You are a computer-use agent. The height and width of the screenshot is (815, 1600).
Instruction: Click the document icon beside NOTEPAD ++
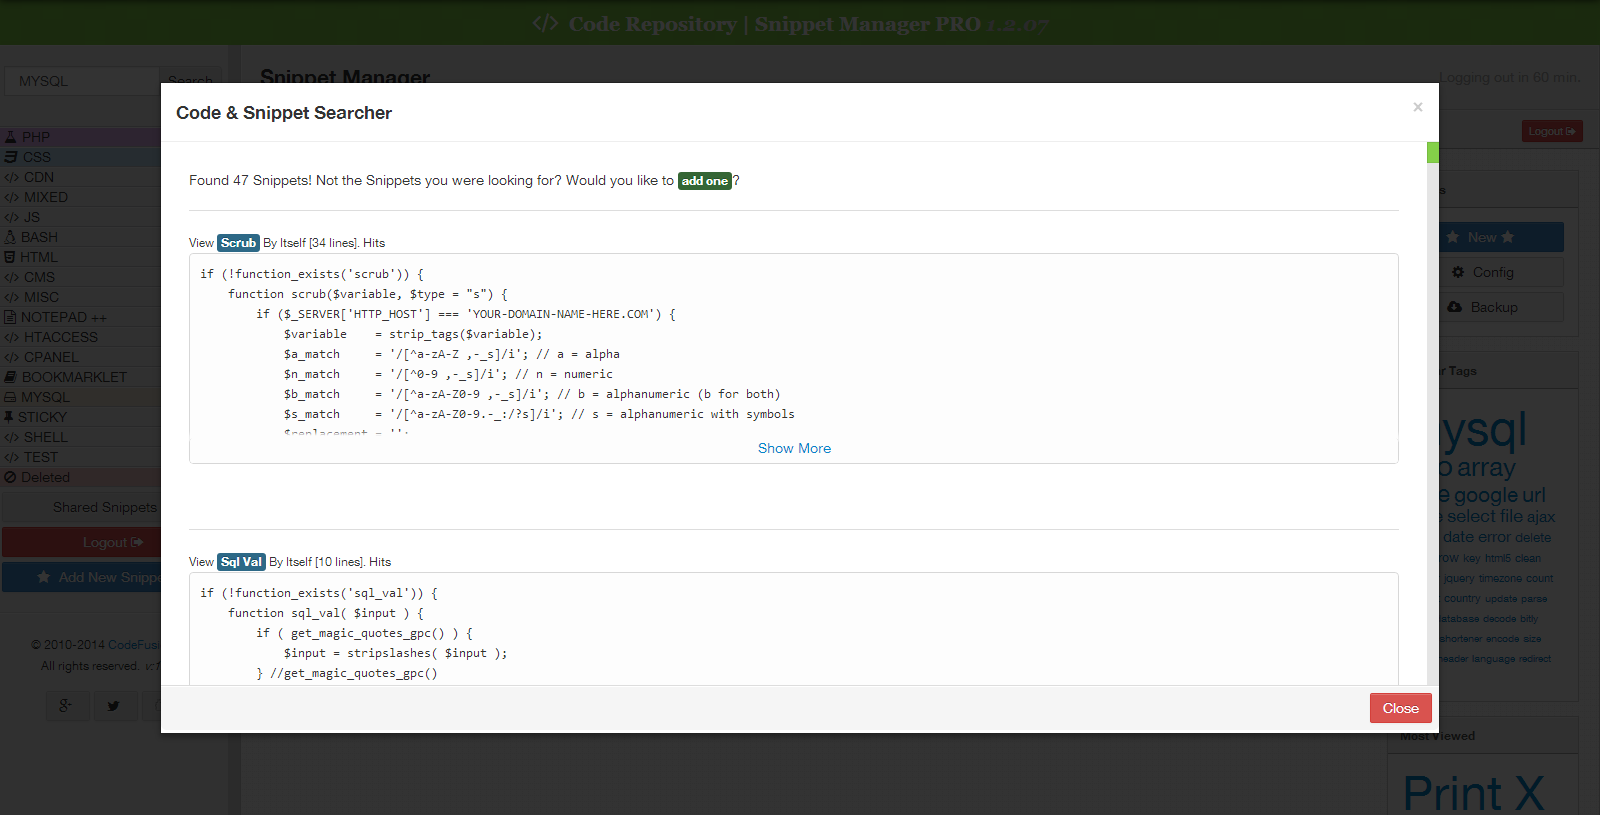coord(10,317)
